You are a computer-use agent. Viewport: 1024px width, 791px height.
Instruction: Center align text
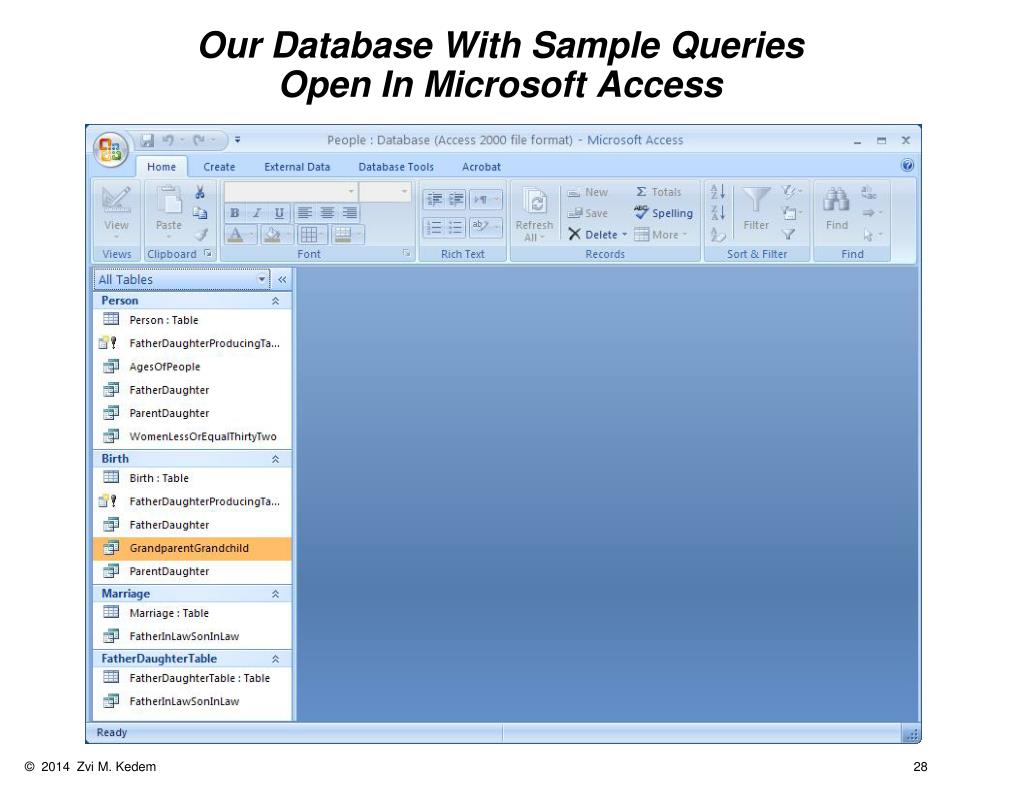[327, 213]
